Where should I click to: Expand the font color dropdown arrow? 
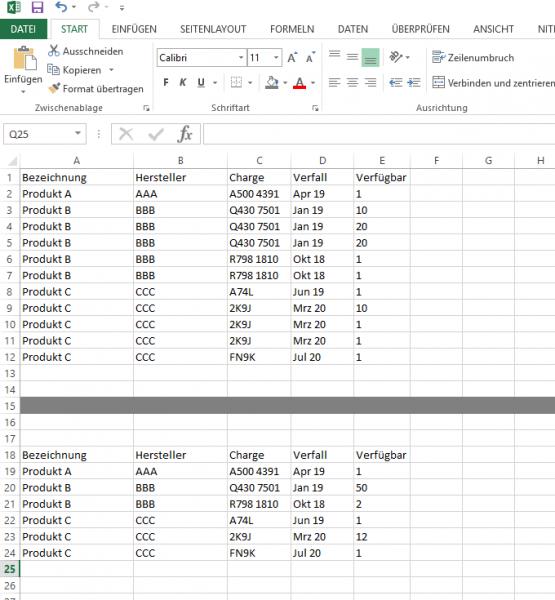(x=313, y=83)
